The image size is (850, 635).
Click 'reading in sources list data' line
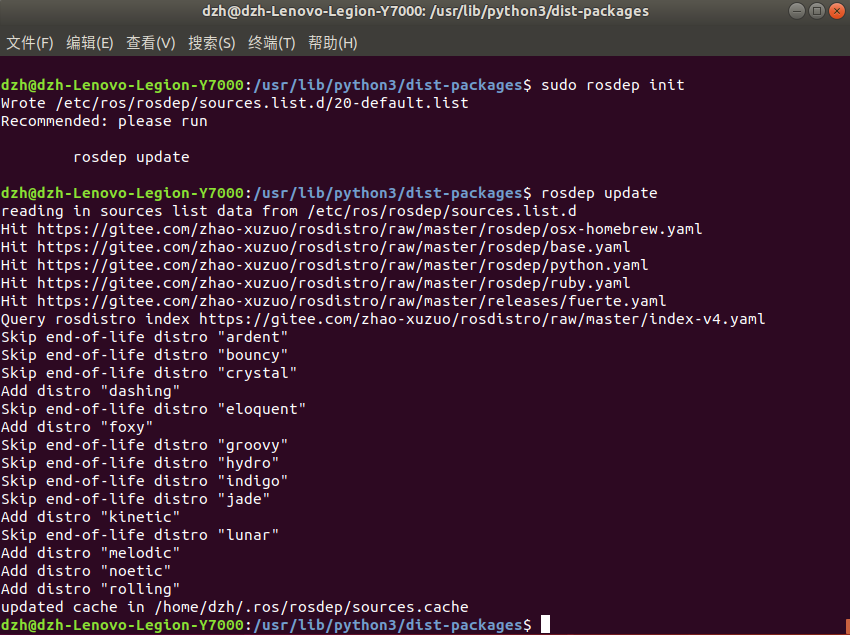click(x=289, y=210)
